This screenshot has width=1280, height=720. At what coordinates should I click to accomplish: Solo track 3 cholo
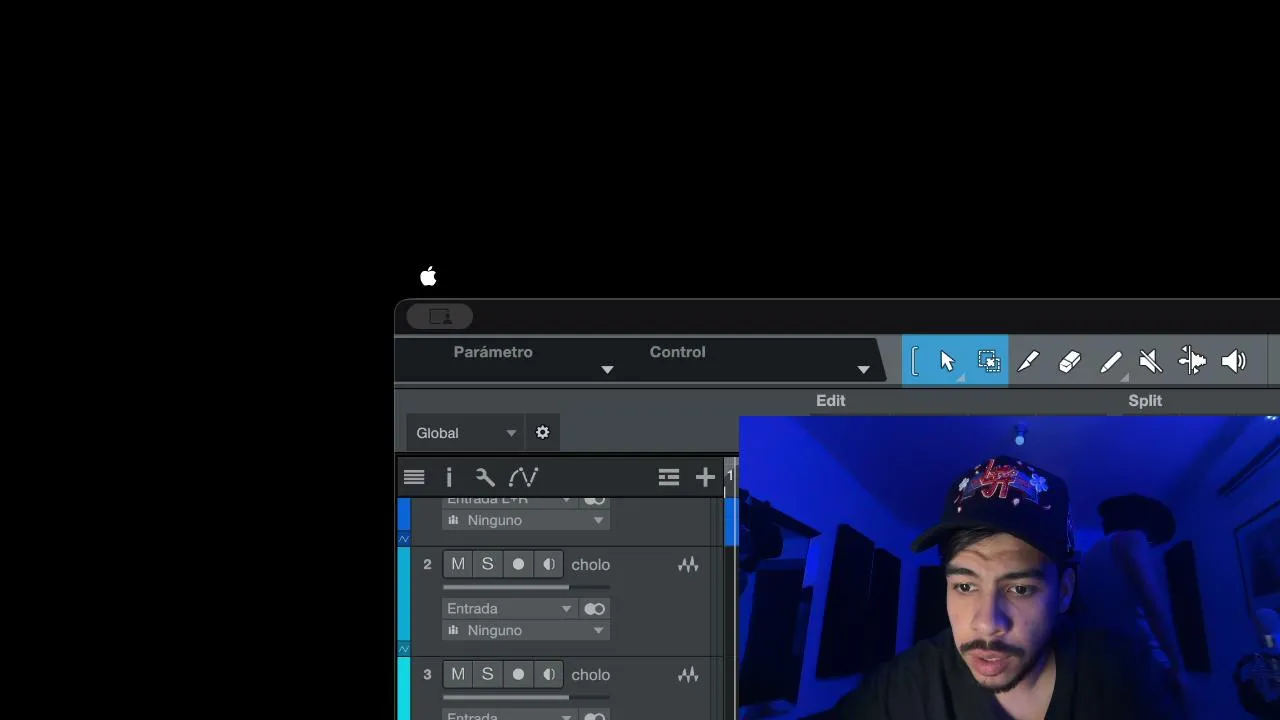click(487, 674)
